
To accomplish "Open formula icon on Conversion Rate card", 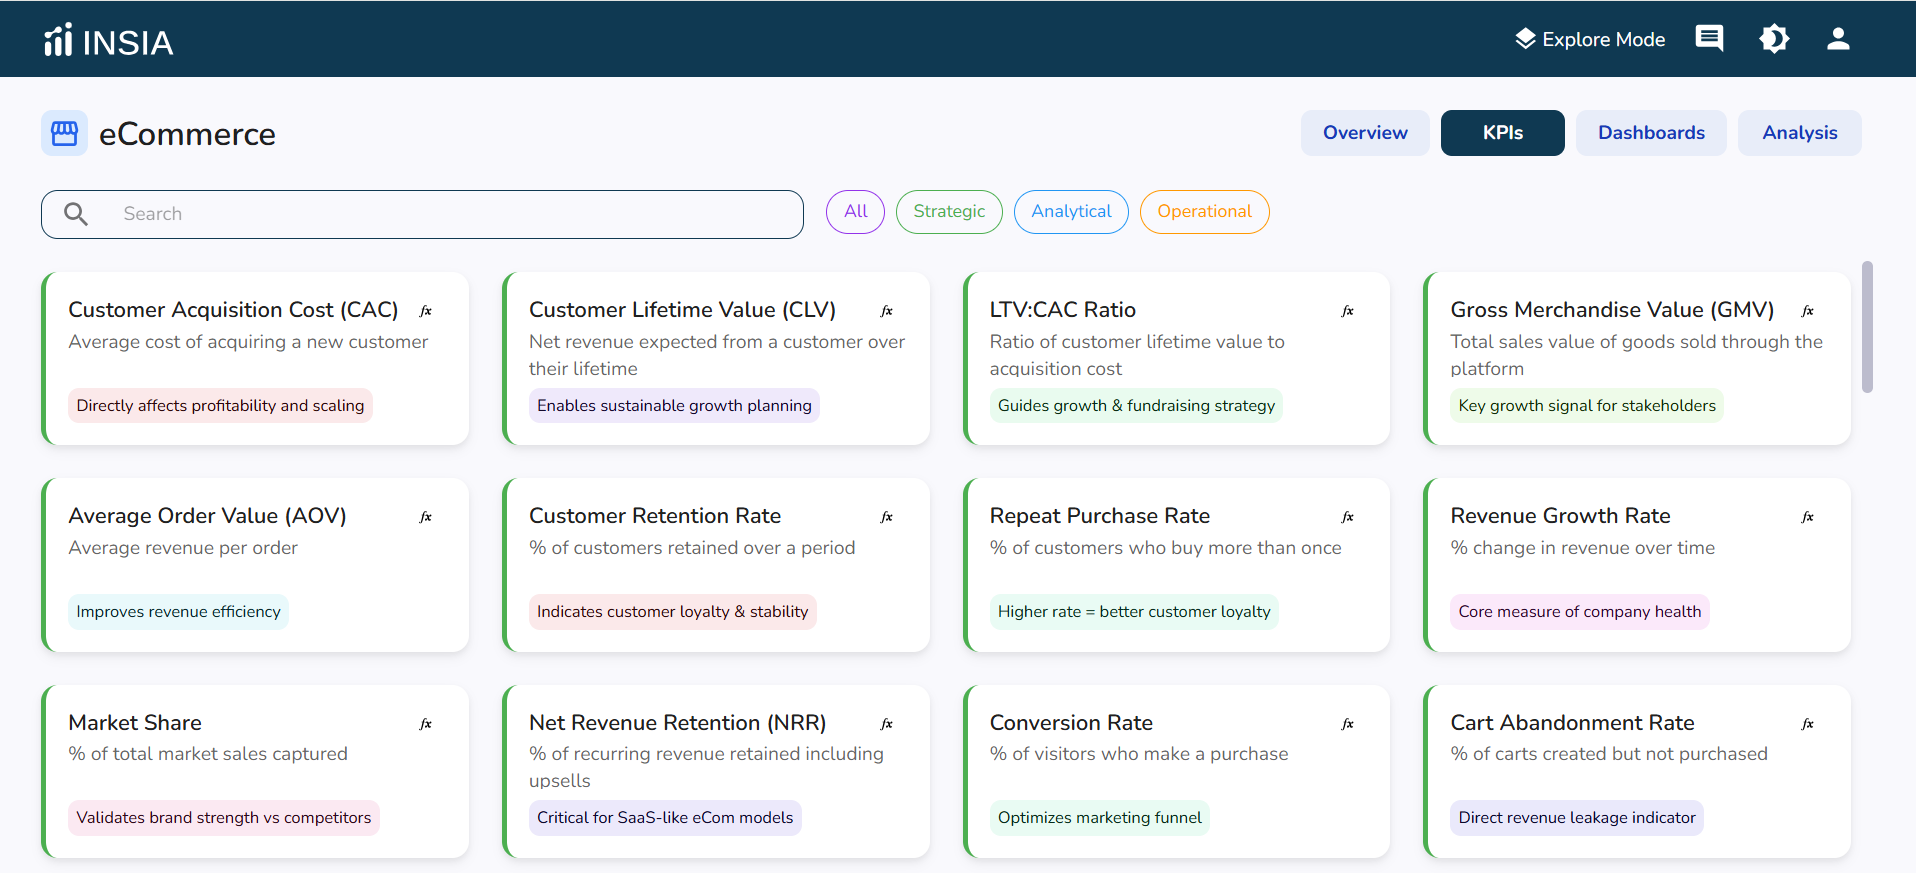I will point(1348,724).
